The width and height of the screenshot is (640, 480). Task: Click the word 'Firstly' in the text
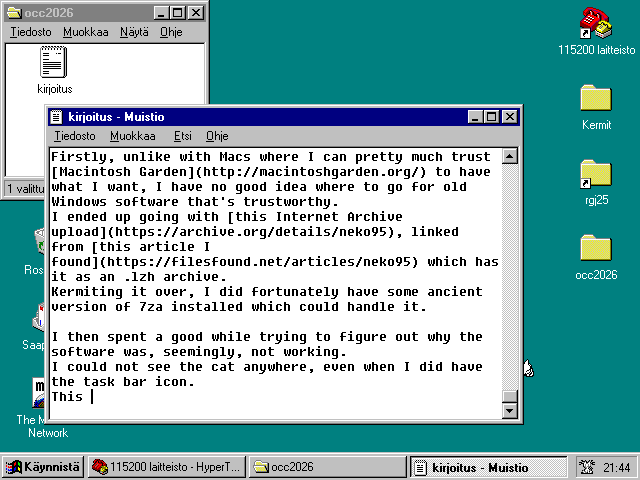click(x=79, y=157)
